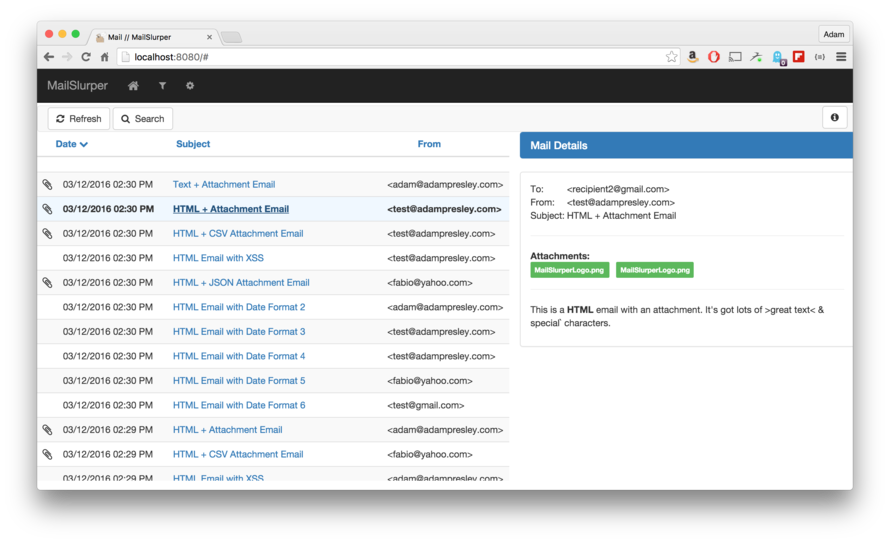Click the Adam profile button
Screen dimensions: 890x543
tap(834, 34)
